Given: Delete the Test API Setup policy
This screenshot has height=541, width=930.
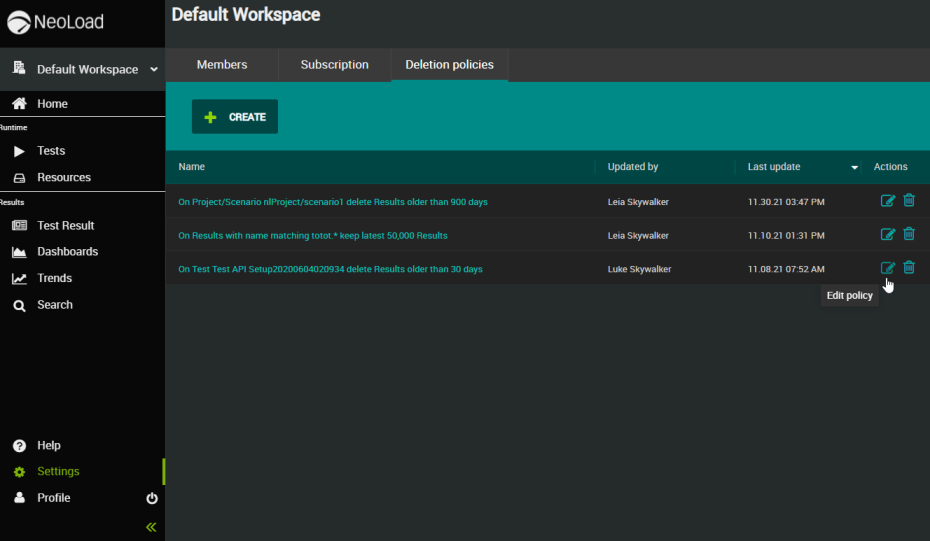Looking at the screenshot, I should tap(909, 268).
